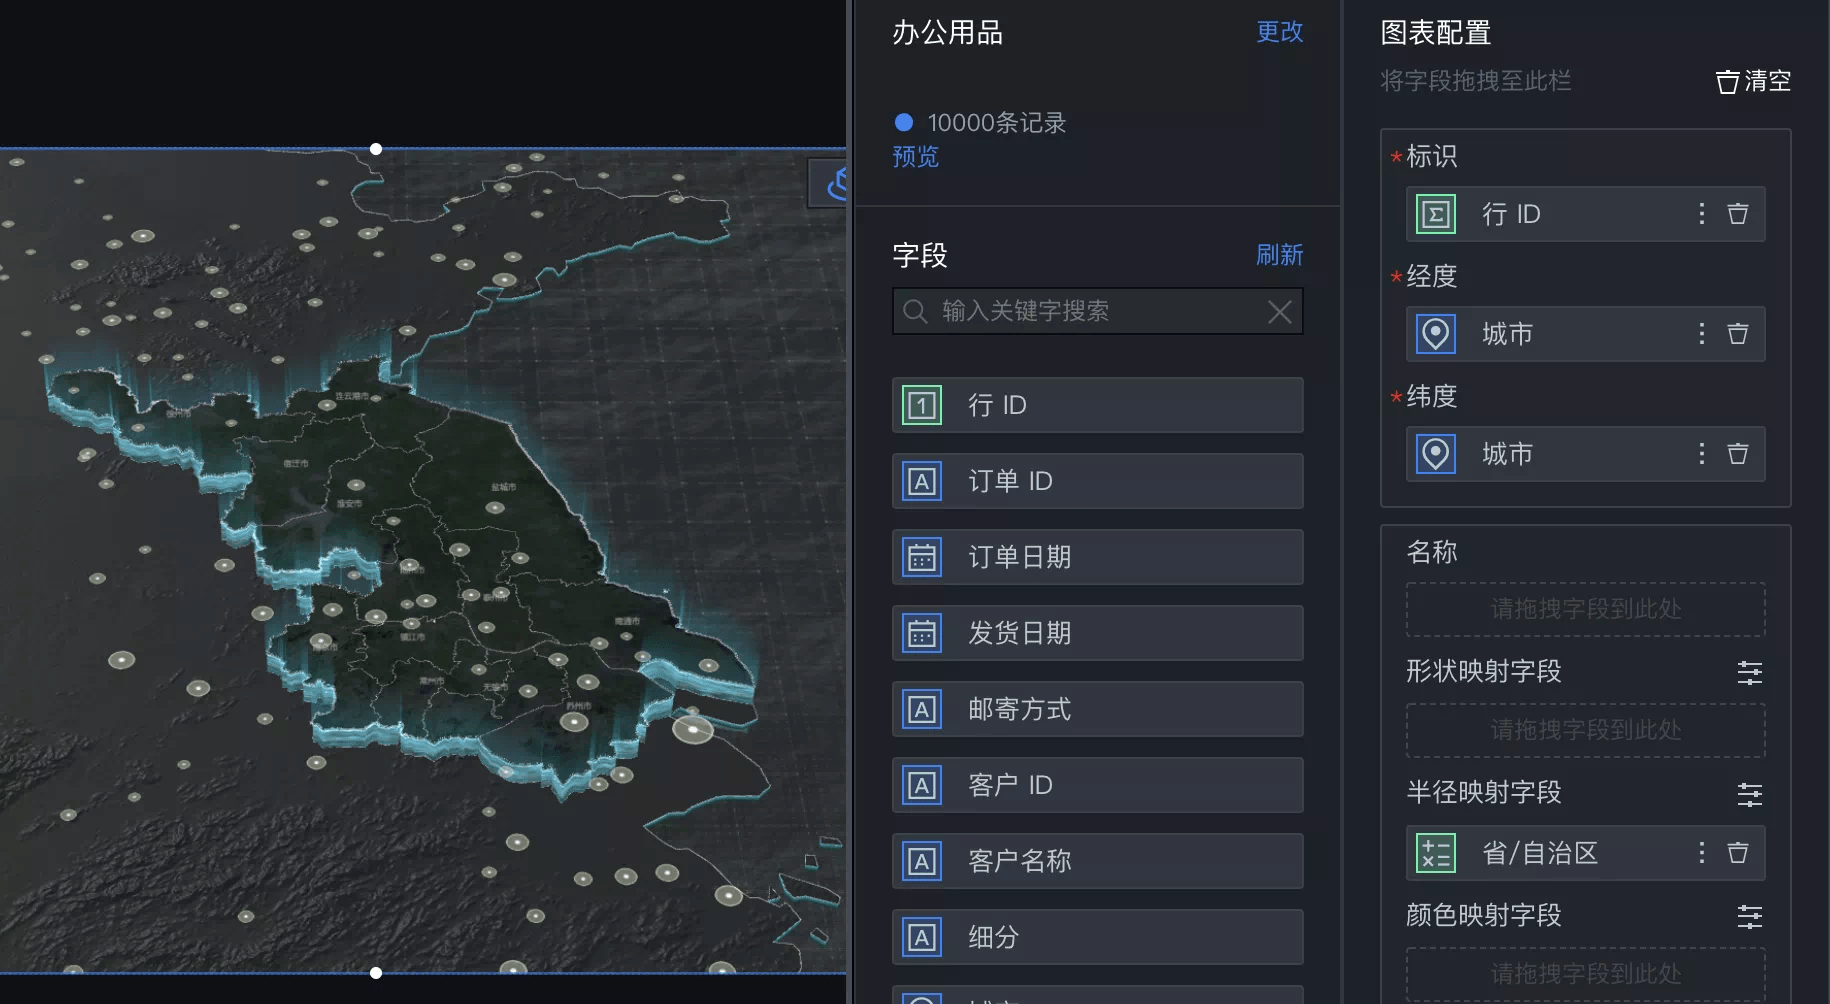Viewport: 1830px width, 1004px height.
Task: Click the 颜色映射字段 drop placeholder
Action: click(x=1585, y=974)
